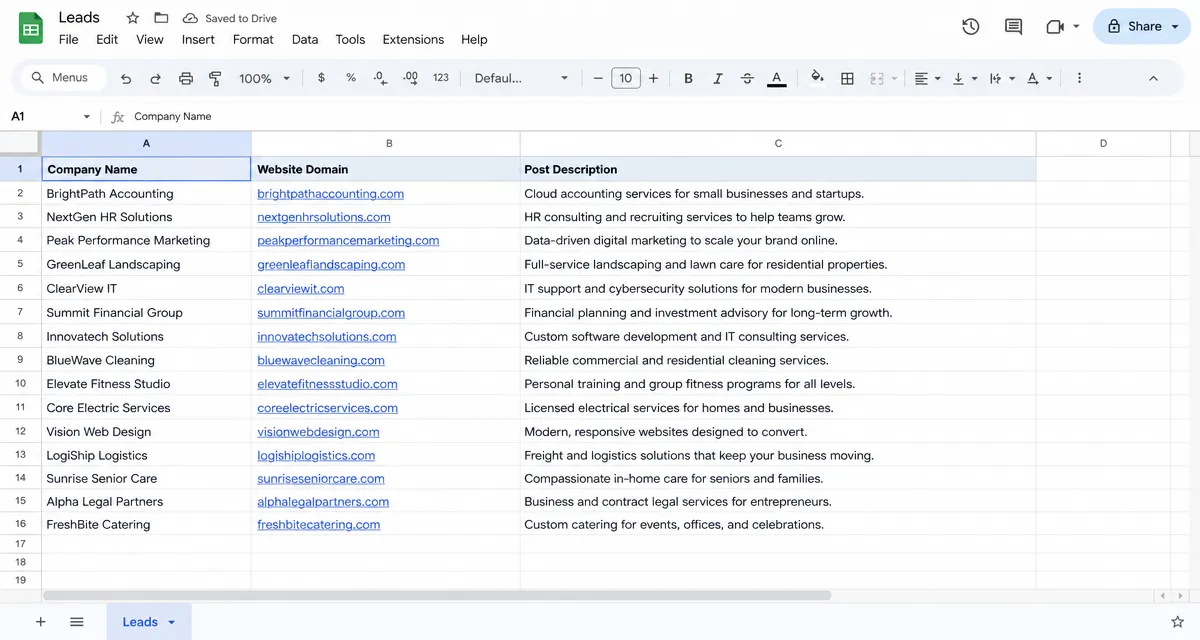This screenshot has width=1200, height=640.
Task: Open the View menu
Action: pos(150,40)
